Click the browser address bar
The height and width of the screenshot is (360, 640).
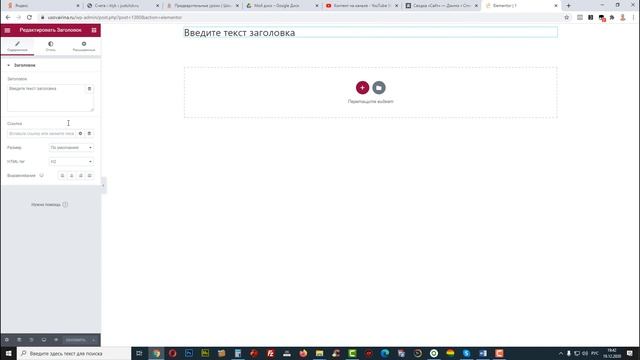pyautogui.click(x=300, y=18)
